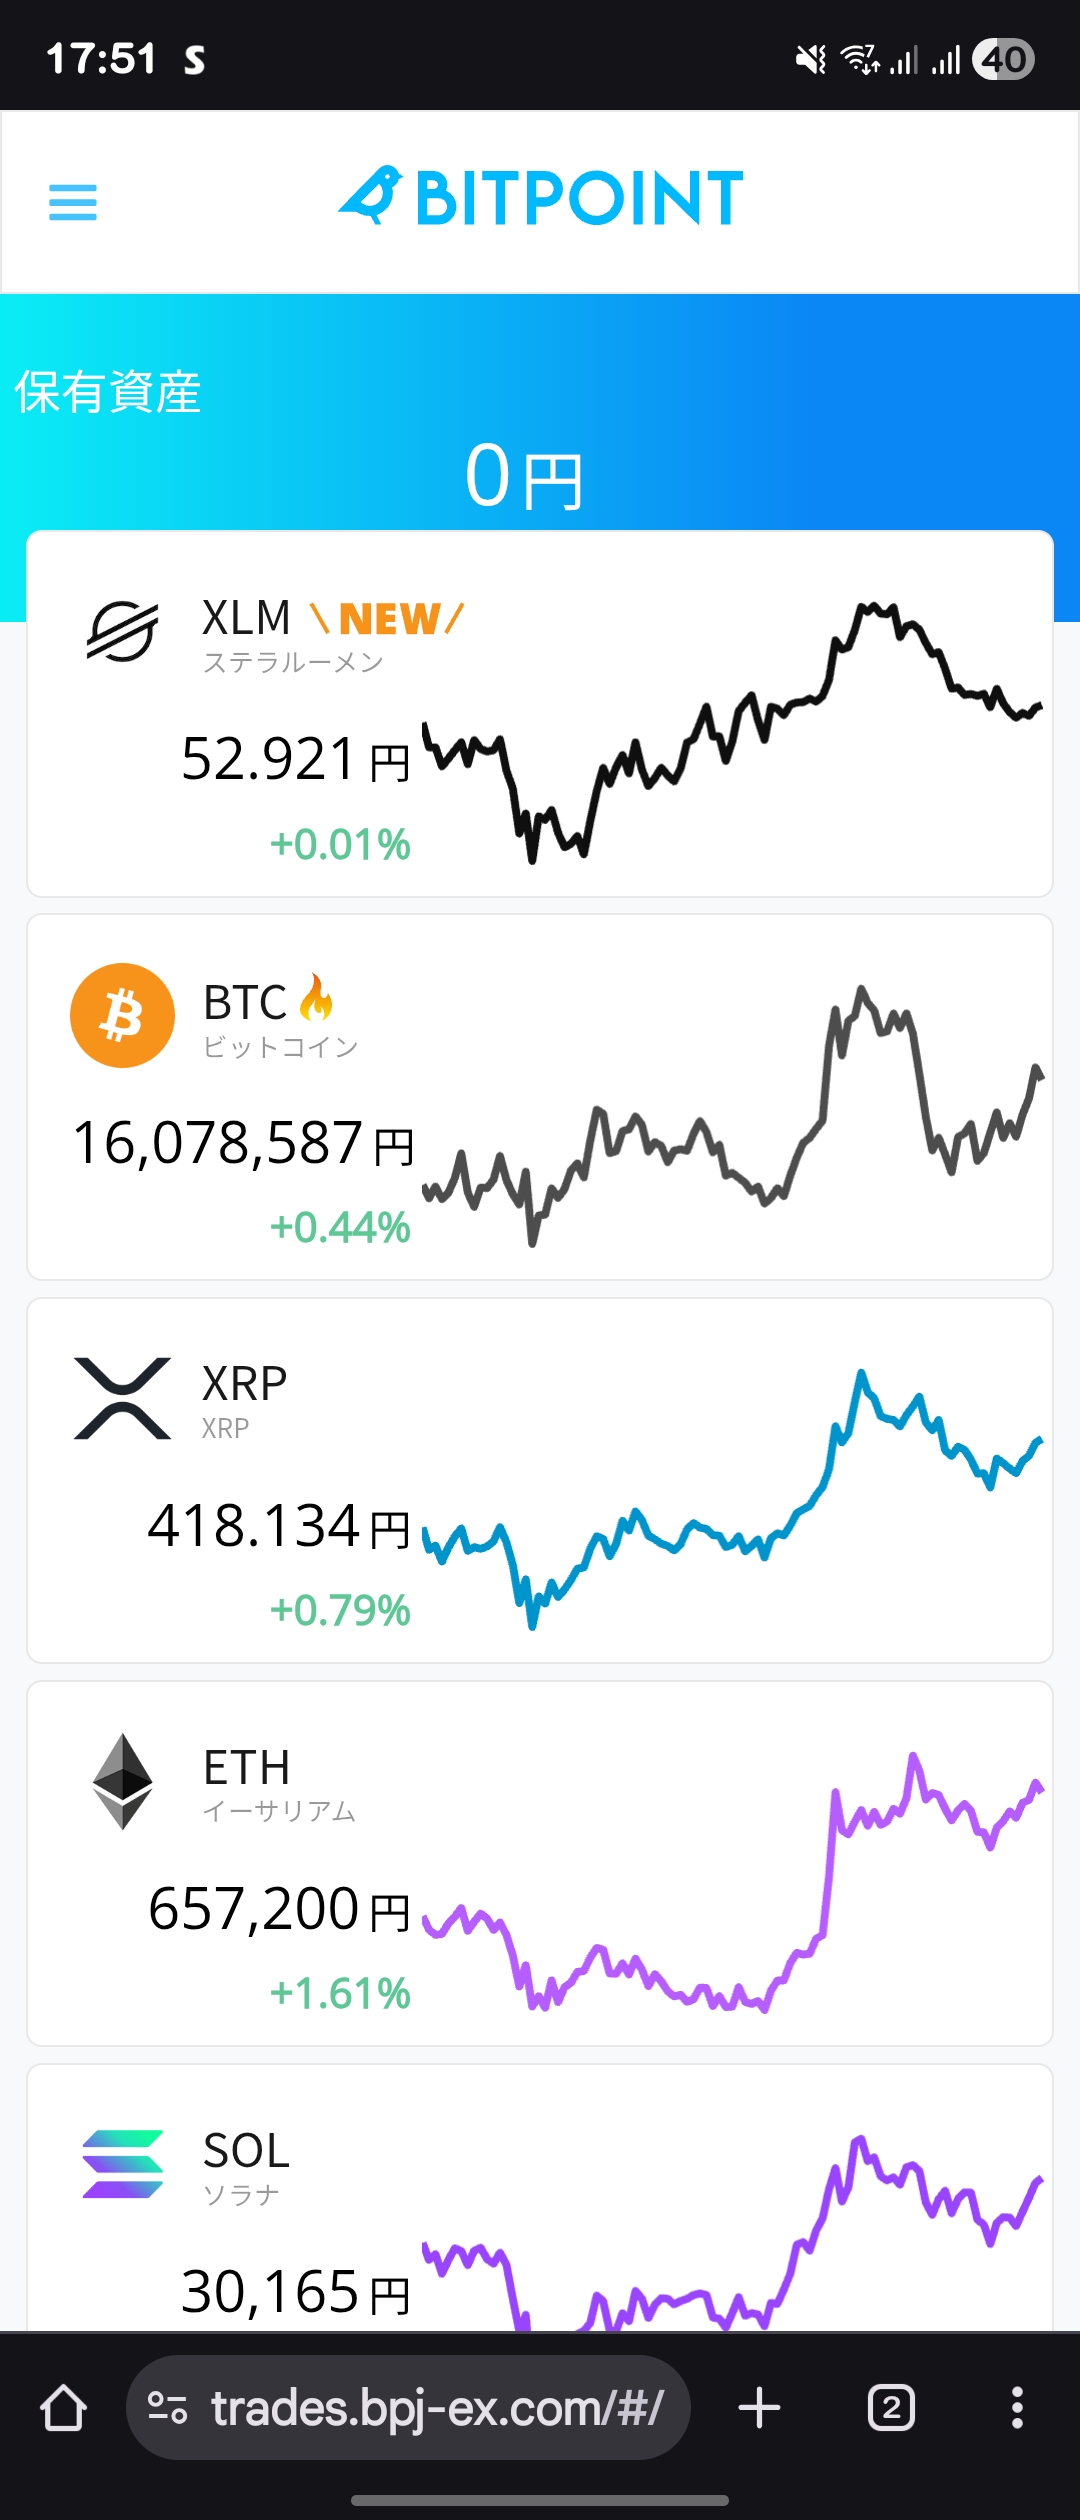1080x2520 pixels.
Task: Tap the BTC price 16,078,587 円
Action: (x=243, y=1143)
